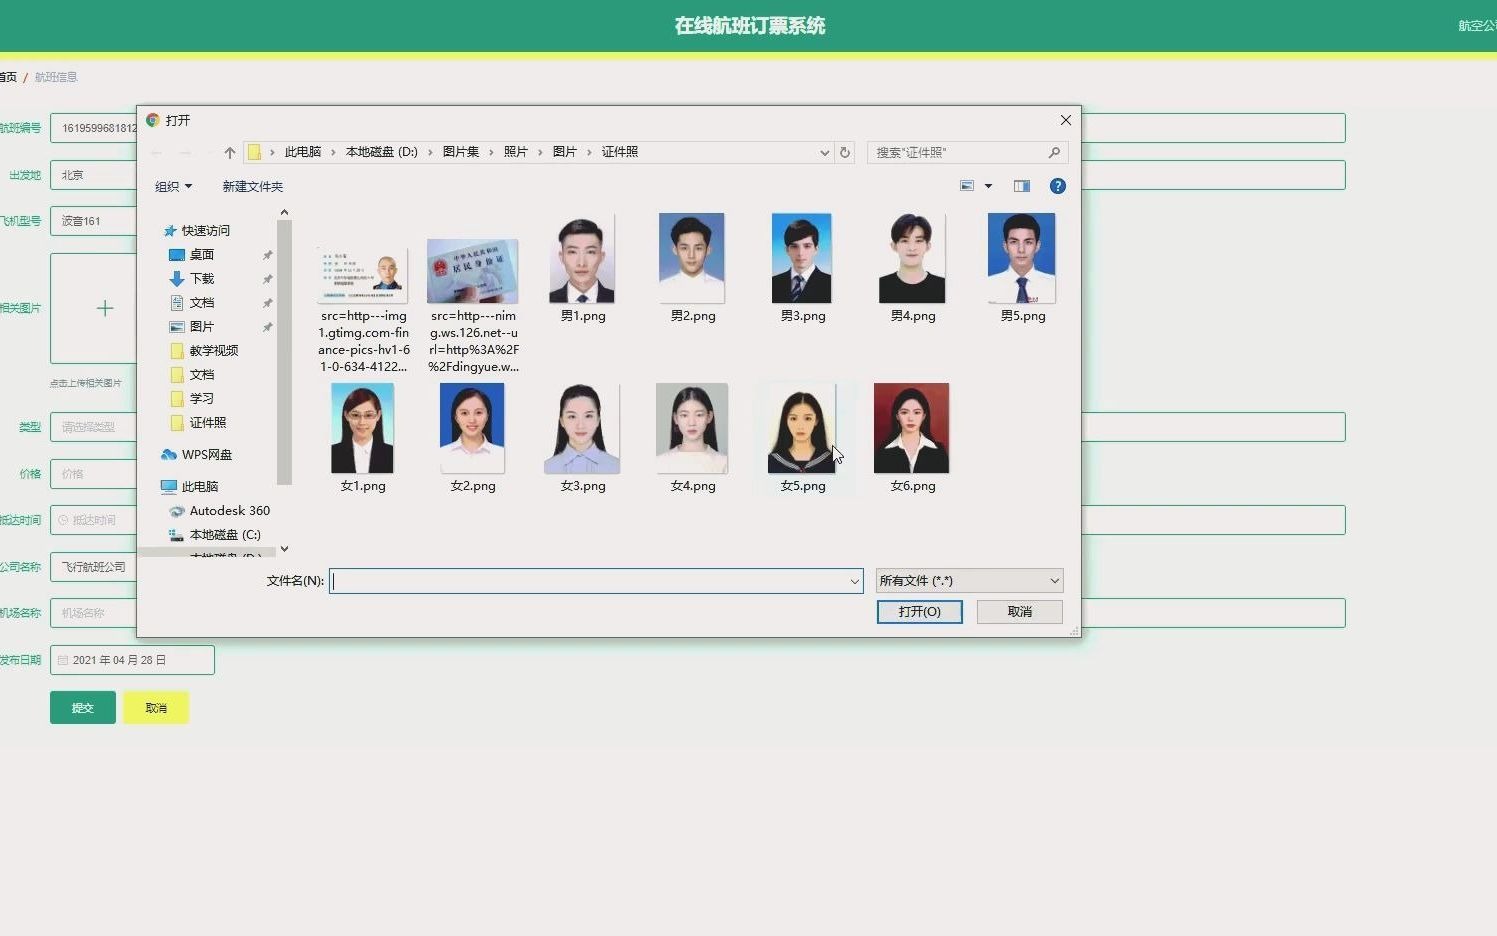1497x936 pixels.
Task: Click the up navigation arrow icon
Action: (x=229, y=151)
